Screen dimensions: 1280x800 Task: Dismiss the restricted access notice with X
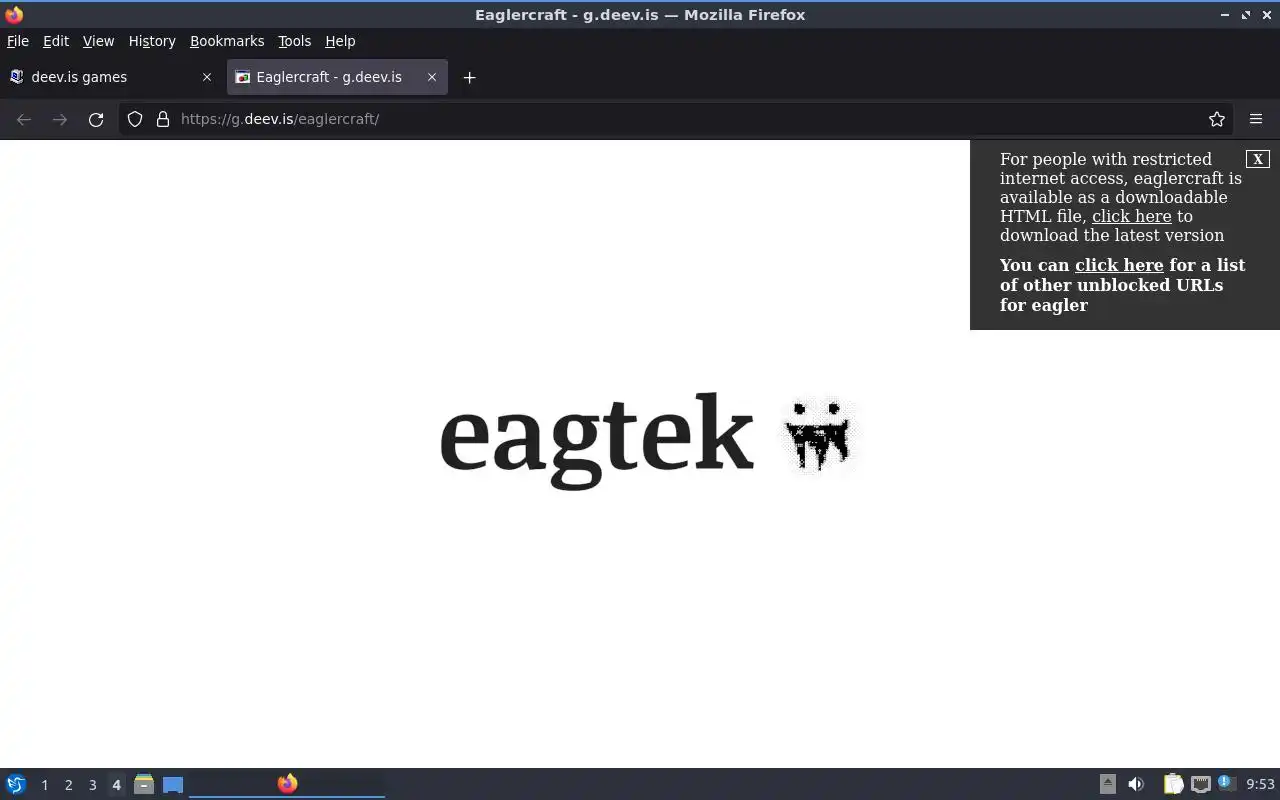(1258, 159)
